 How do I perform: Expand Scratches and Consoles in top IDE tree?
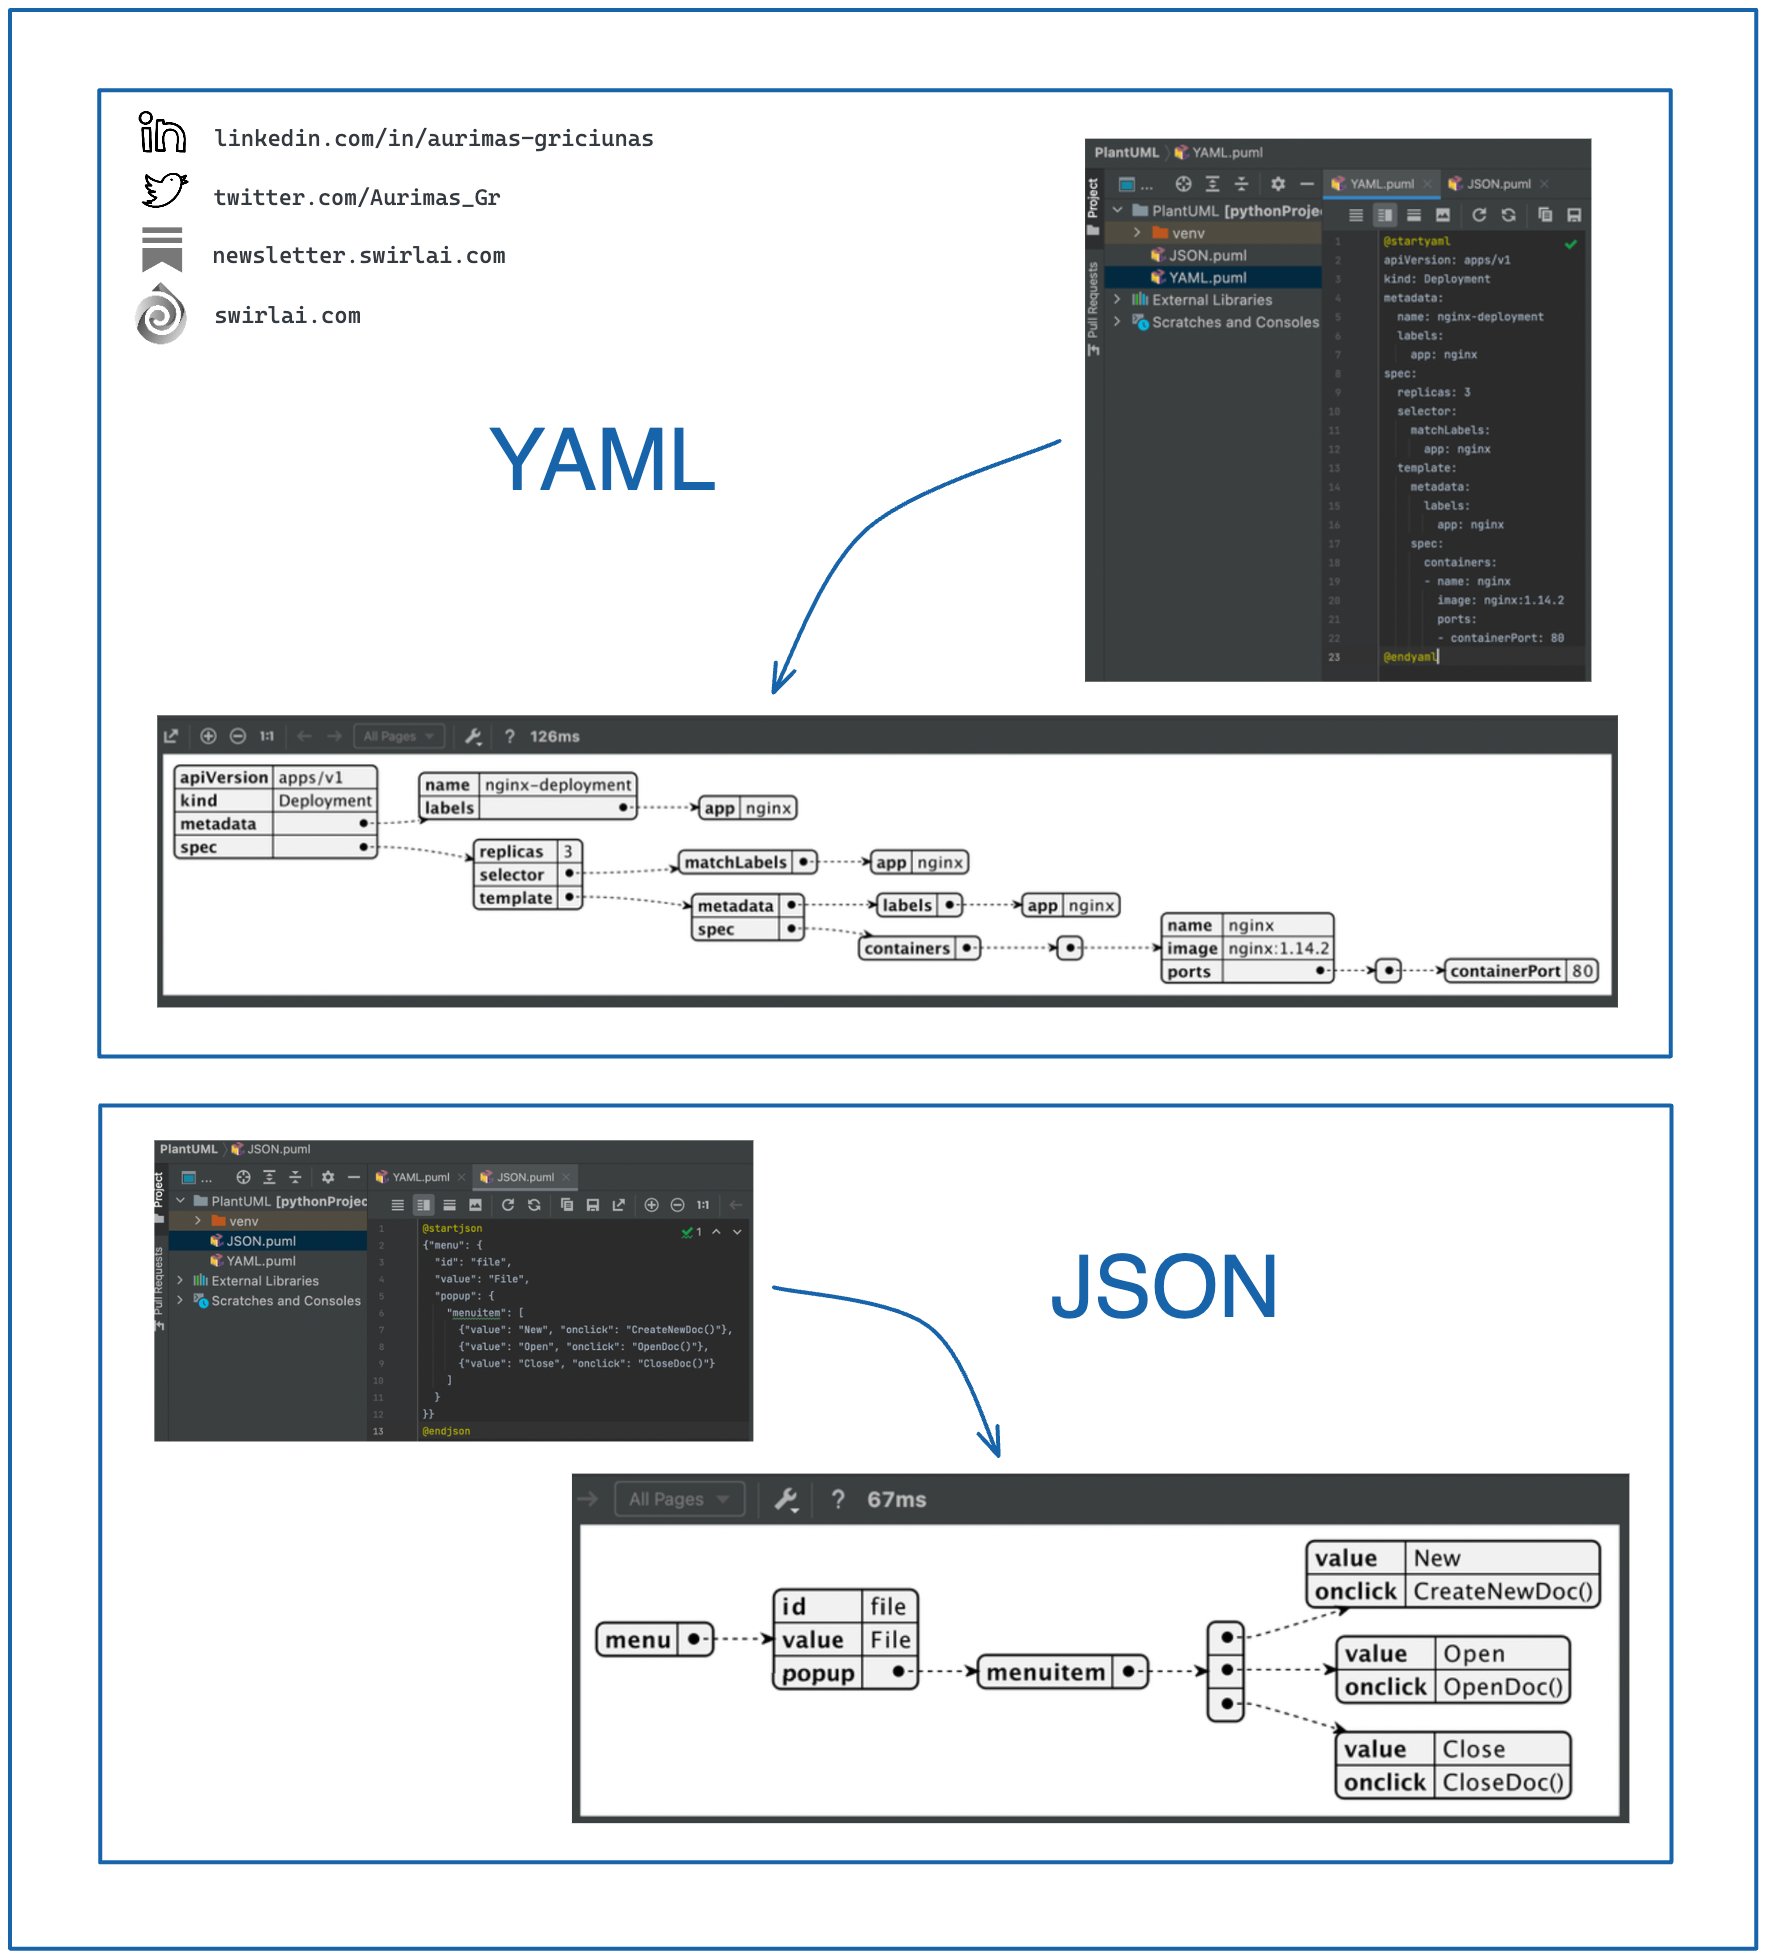[x=1118, y=322]
